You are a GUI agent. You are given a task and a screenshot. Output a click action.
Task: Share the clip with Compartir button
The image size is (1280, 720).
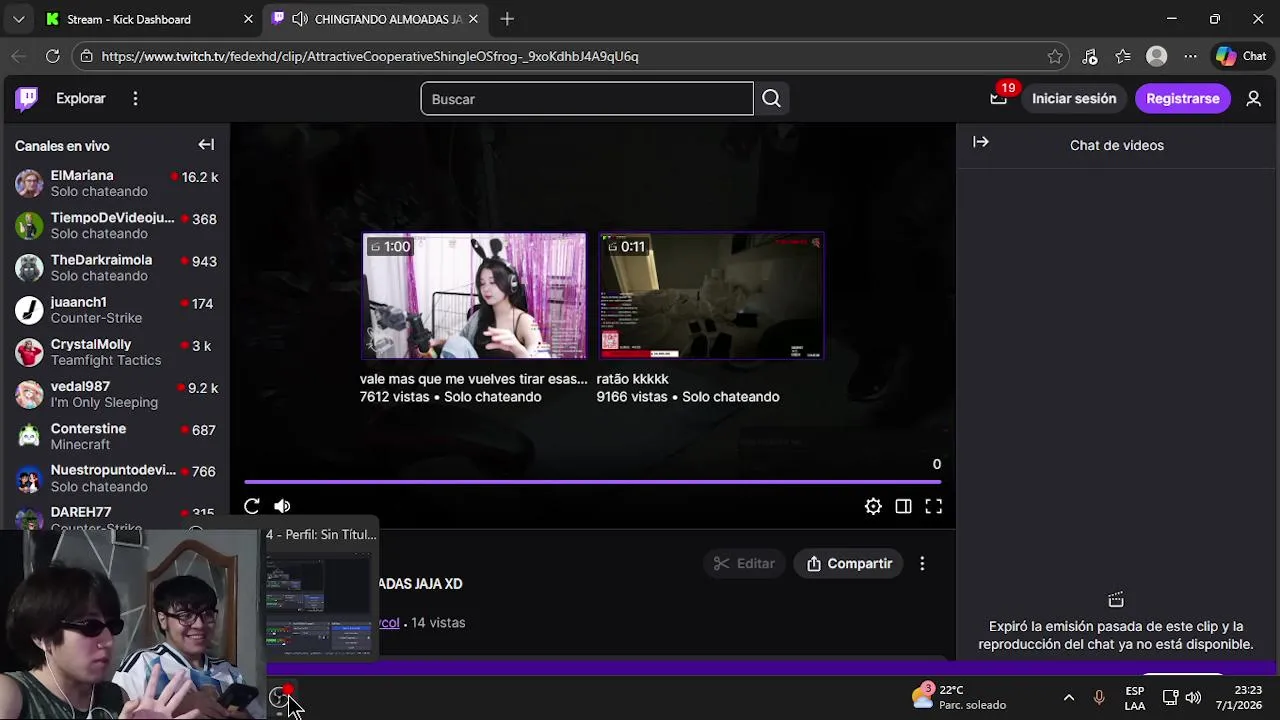coord(849,563)
